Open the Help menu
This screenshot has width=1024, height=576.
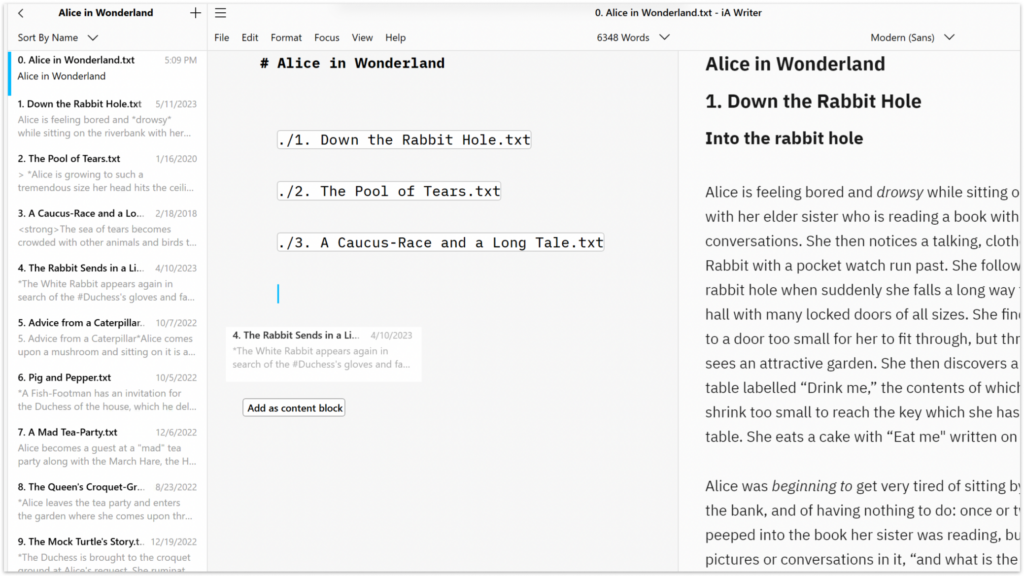point(395,38)
